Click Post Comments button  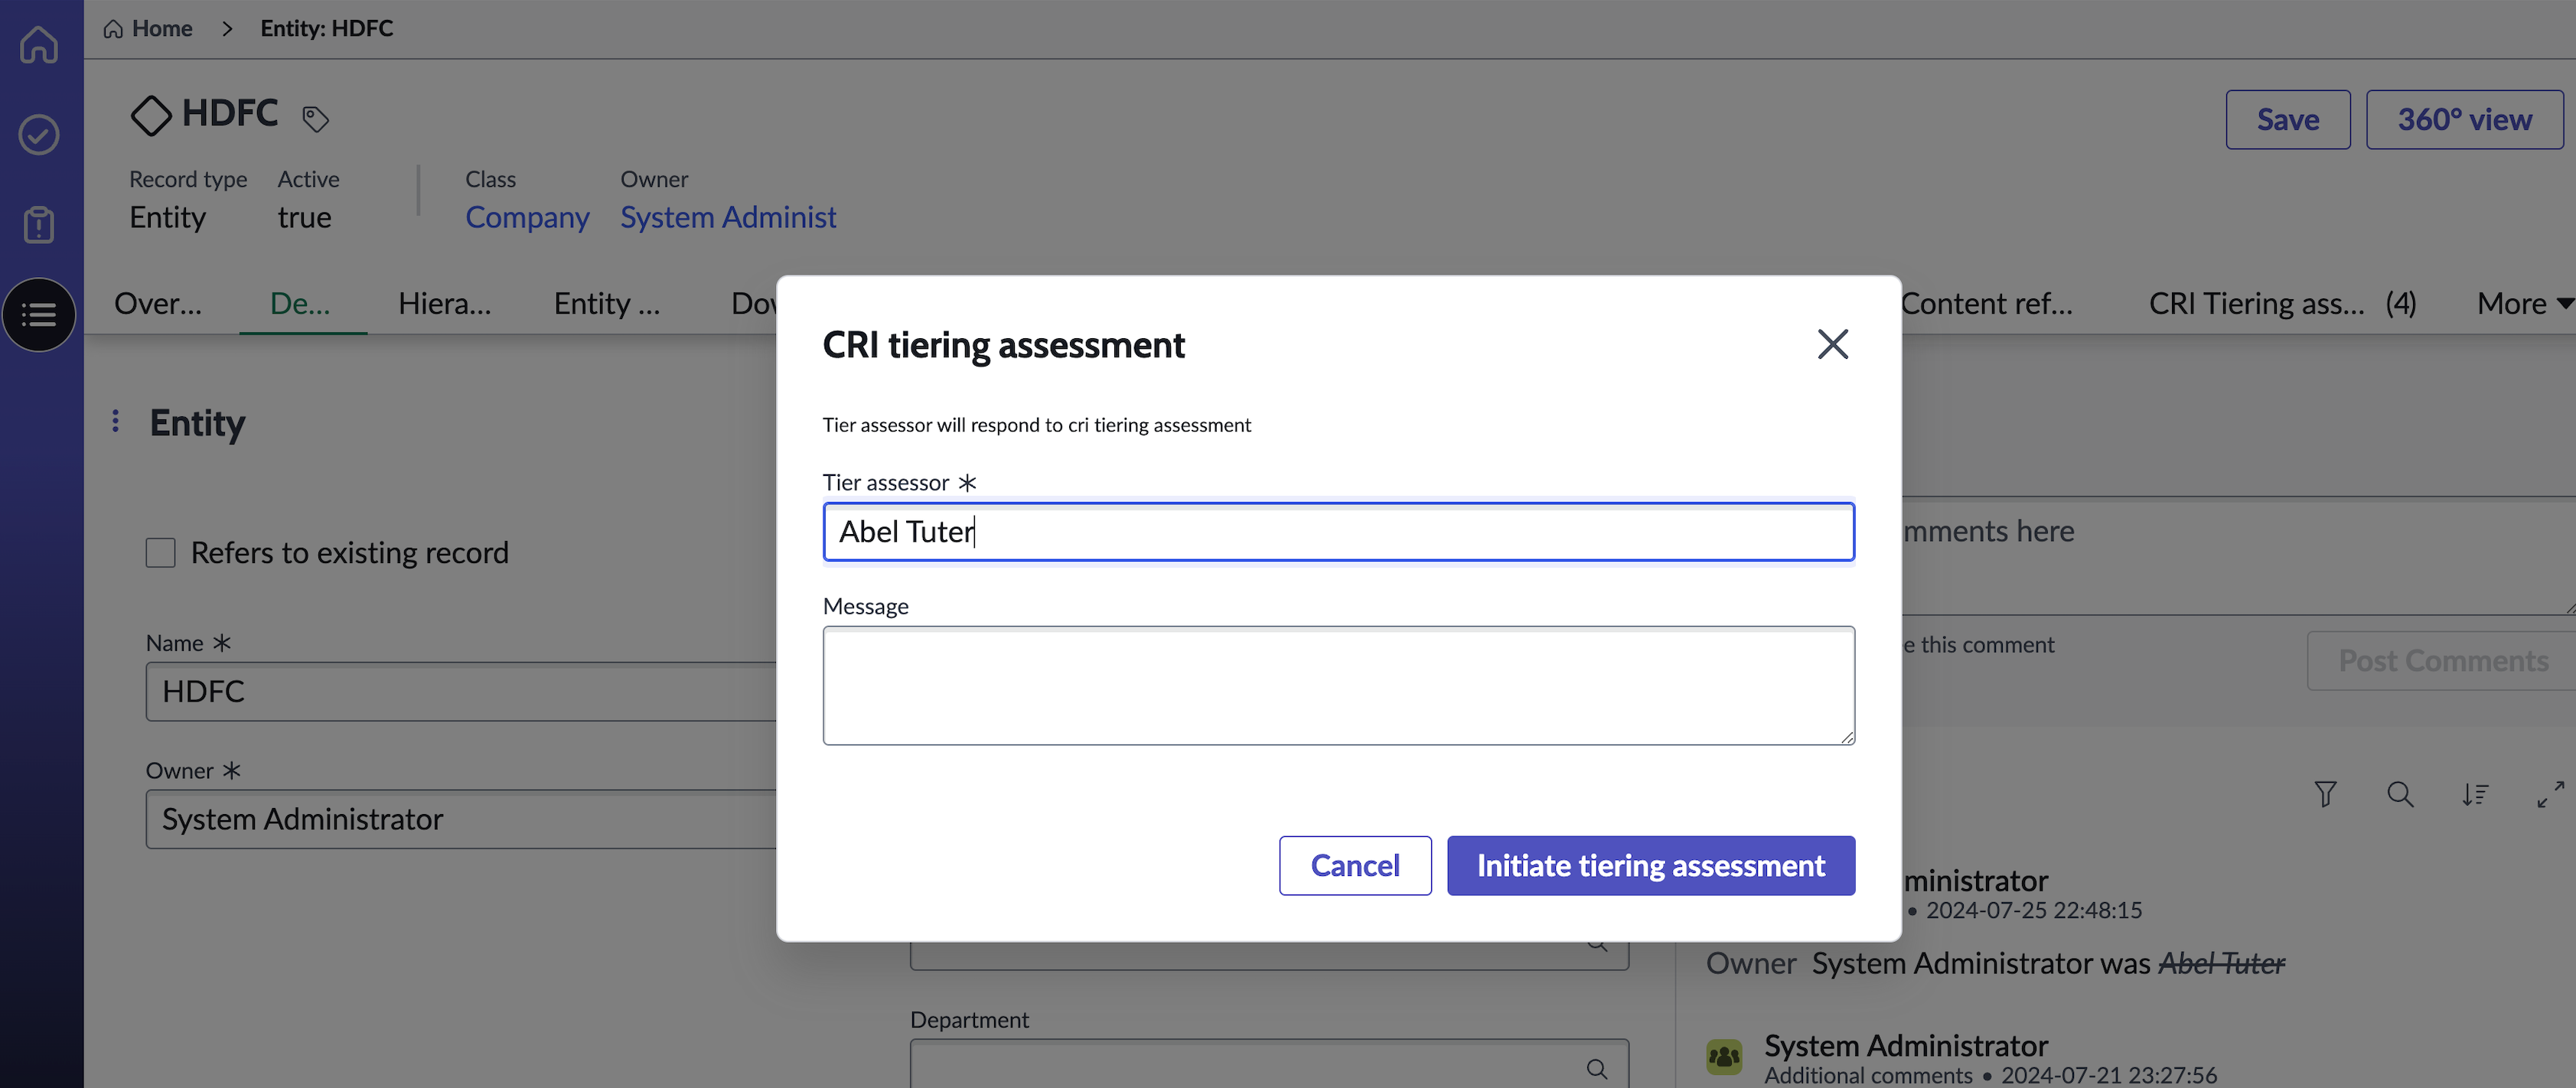pyautogui.click(x=2442, y=661)
